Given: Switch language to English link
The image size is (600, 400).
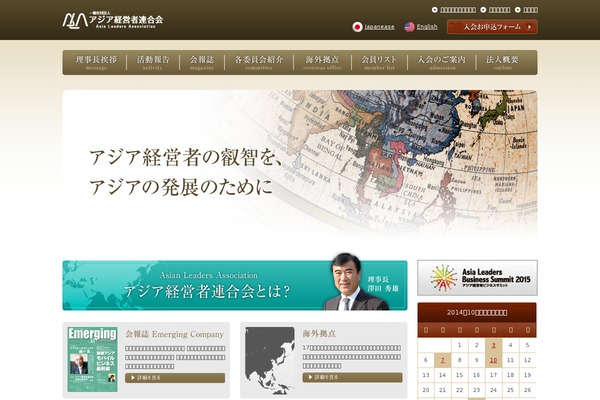Looking at the screenshot, I should [427, 27].
